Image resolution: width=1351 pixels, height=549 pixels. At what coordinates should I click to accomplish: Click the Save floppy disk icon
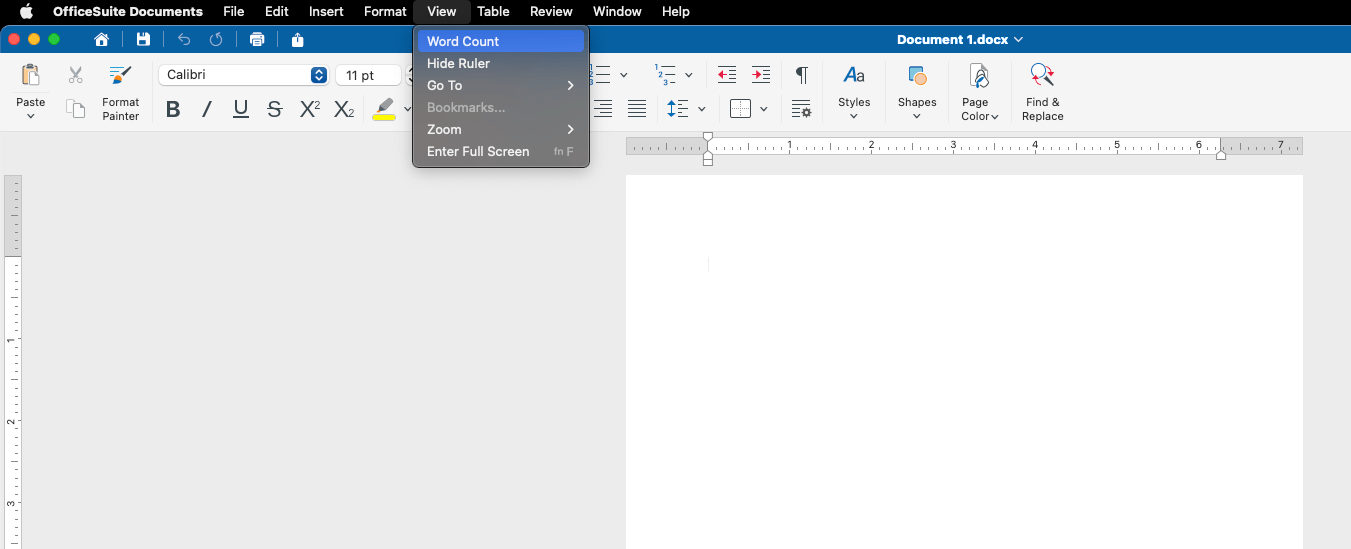143,40
